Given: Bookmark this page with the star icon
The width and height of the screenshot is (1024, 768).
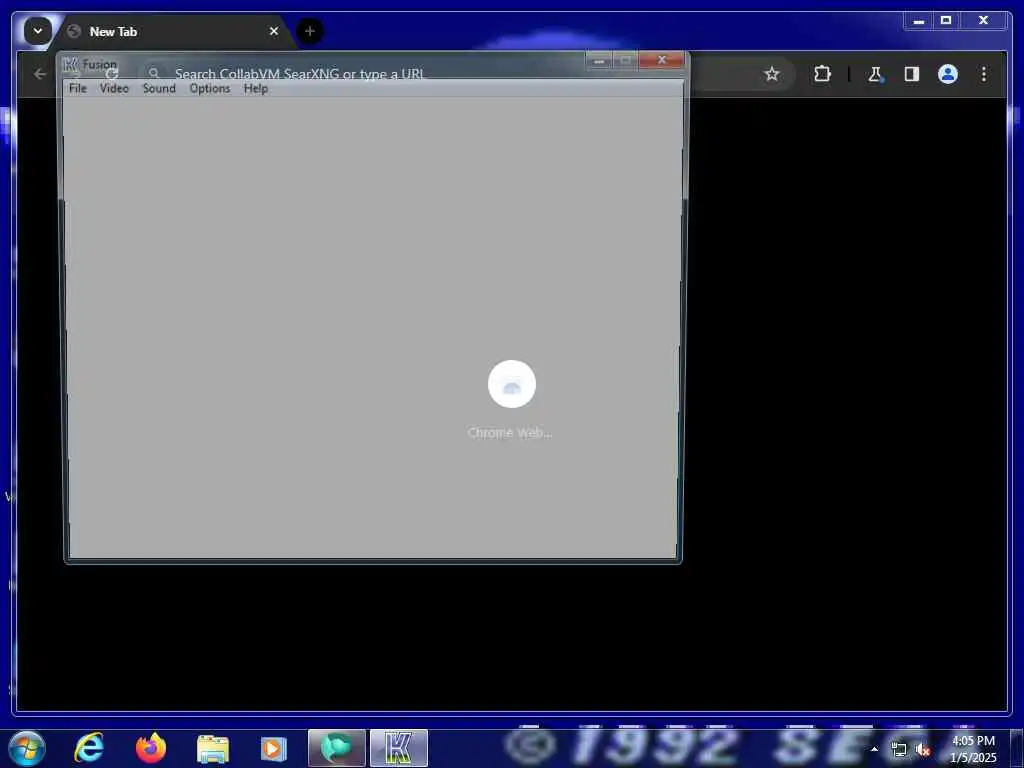Looking at the screenshot, I should tap(772, 74).
